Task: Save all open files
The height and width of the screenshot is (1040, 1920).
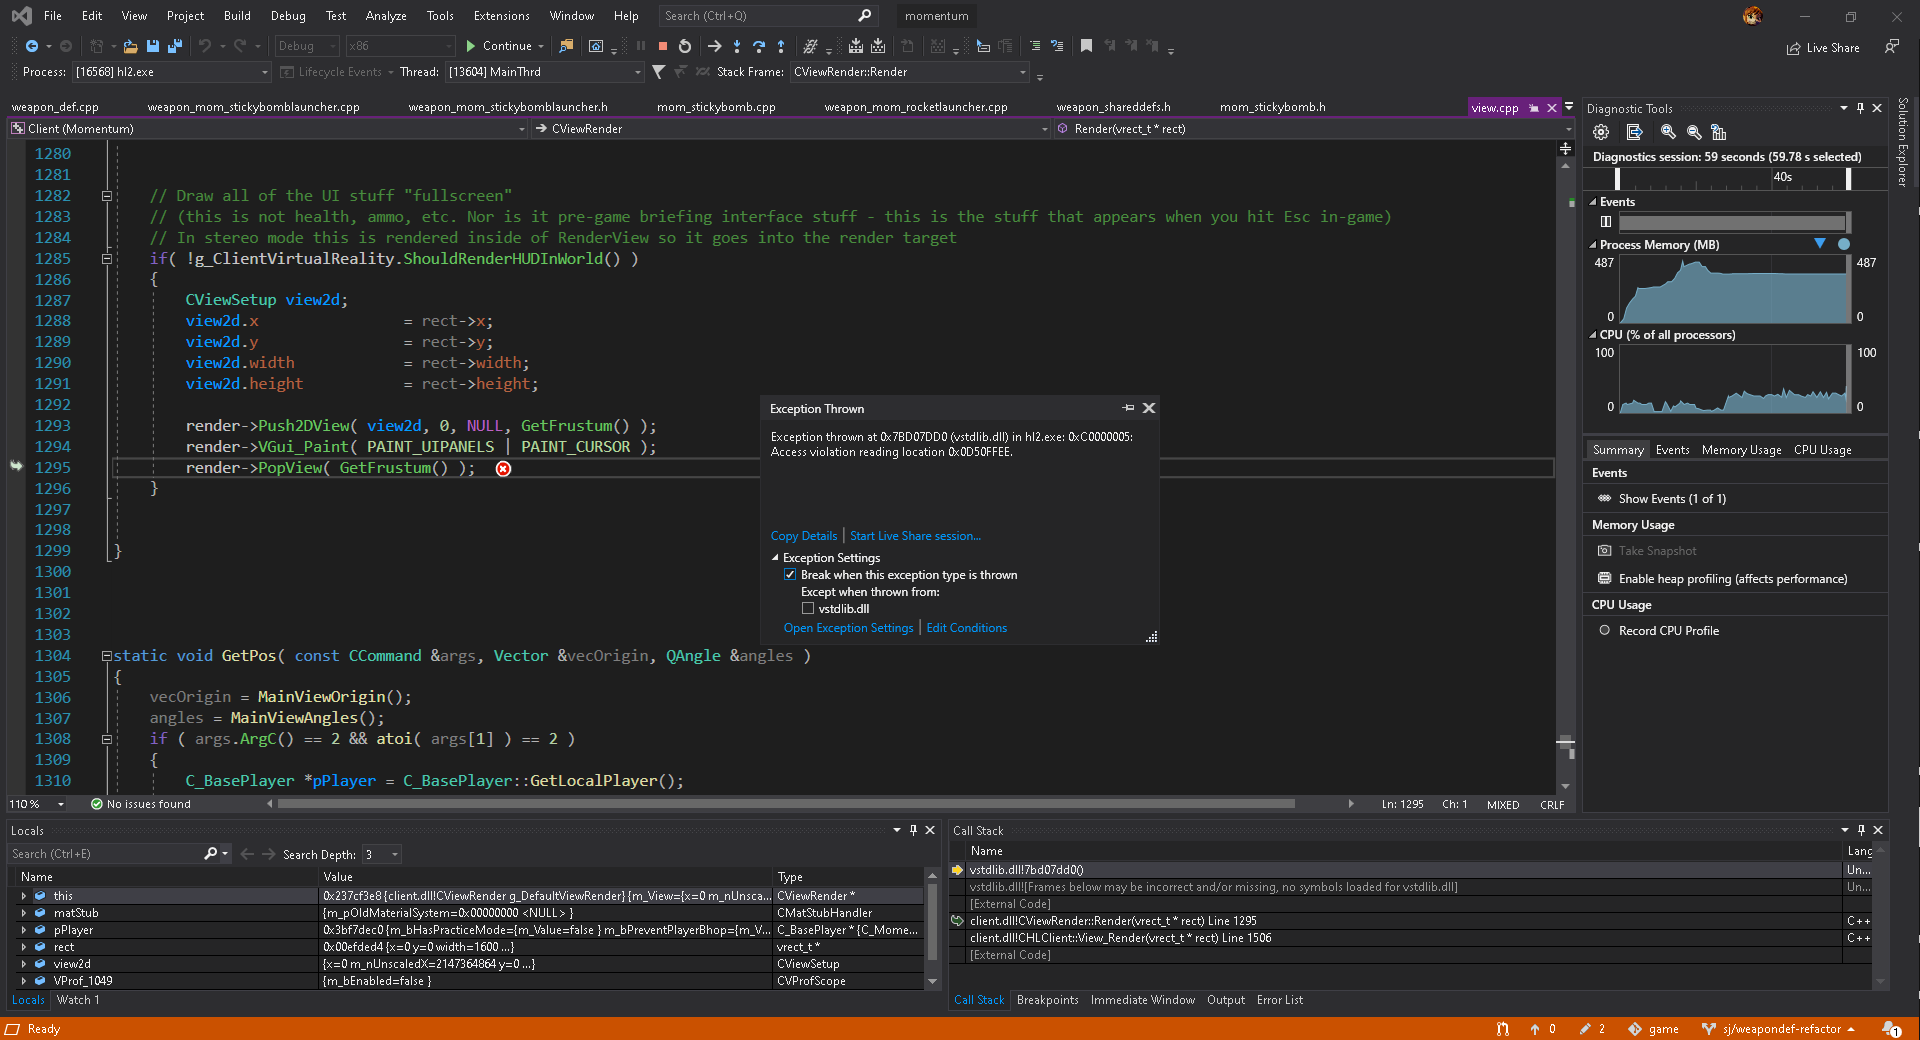Action: pyautogui.click(x=175, y=46)
